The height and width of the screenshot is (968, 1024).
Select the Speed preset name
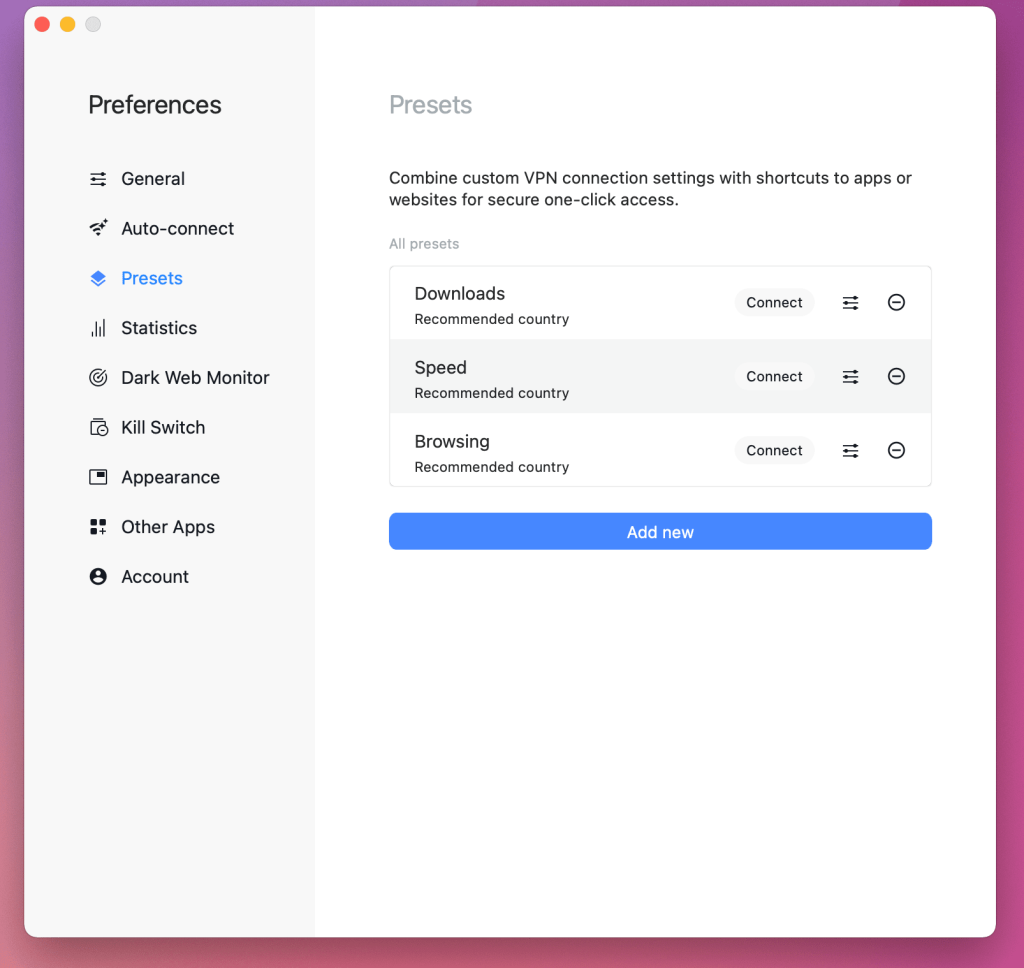[x=441, y=368]
